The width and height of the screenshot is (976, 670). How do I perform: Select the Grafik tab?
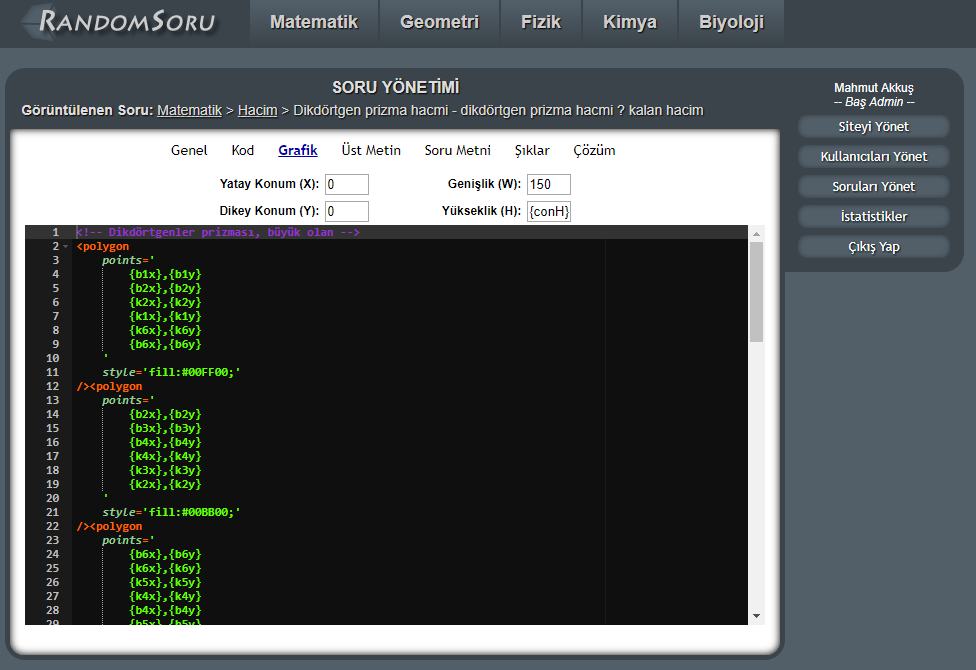point(298,150)
